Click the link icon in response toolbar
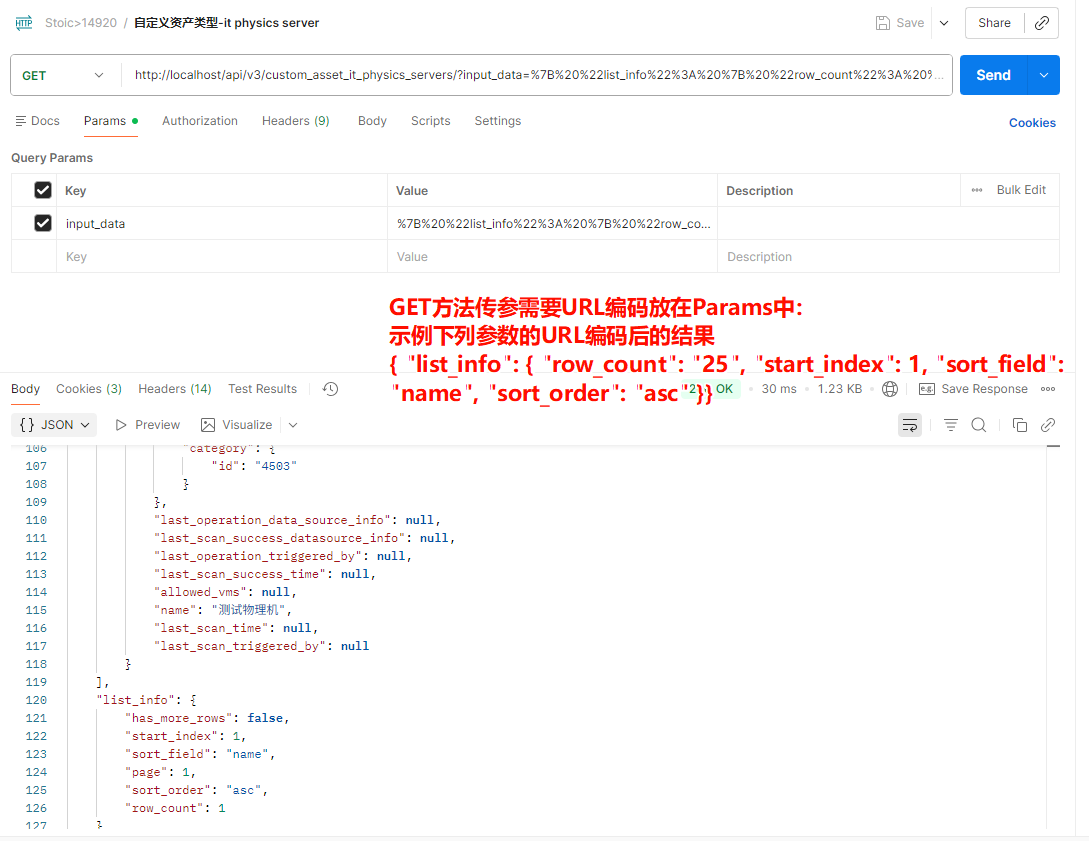1089x841 pixels. pyautogui.click(x=1048, y=425)
